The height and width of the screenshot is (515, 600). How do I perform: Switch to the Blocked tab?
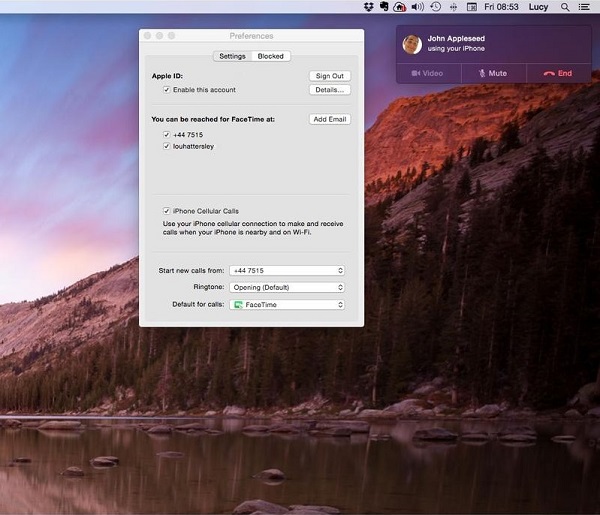pyautogui.click(x=271, y=56)
